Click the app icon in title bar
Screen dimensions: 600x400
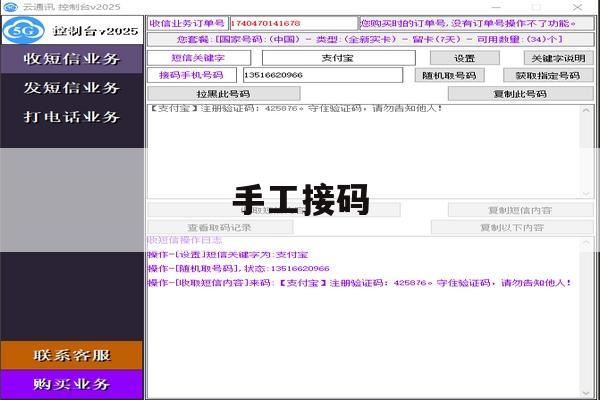(x=10, y=7)
